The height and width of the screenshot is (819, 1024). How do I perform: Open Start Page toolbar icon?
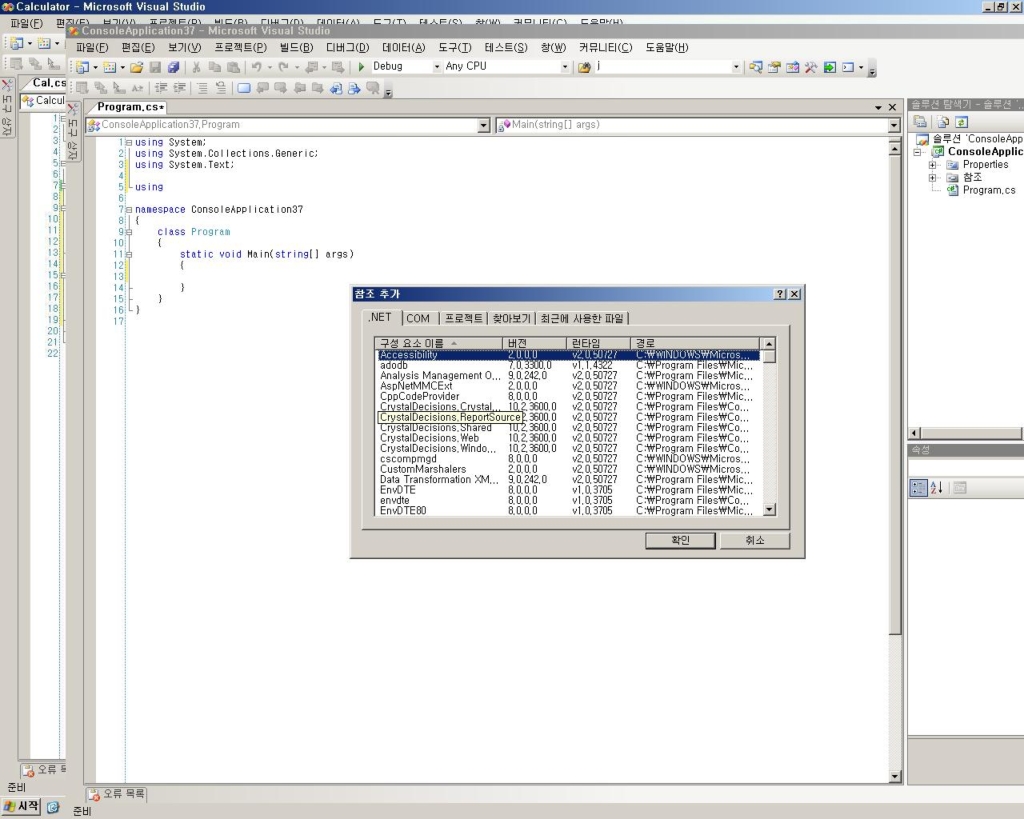829,67
